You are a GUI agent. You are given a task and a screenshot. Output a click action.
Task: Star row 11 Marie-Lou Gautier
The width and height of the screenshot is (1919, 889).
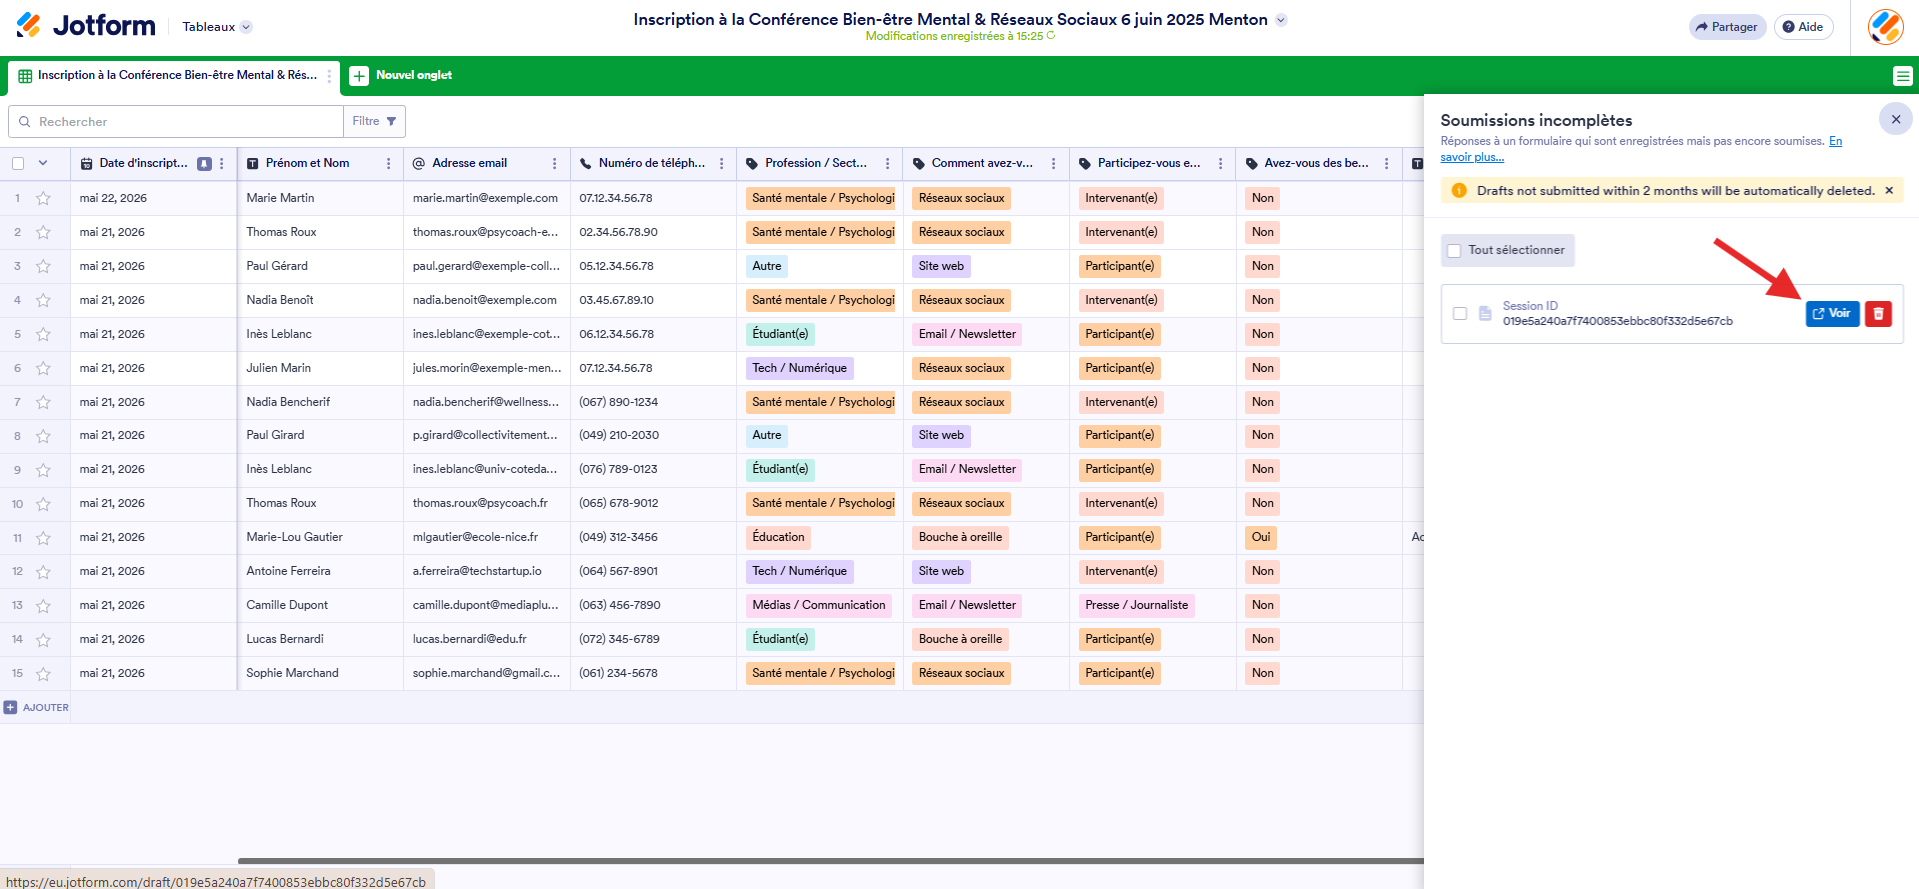click(43, 538)
